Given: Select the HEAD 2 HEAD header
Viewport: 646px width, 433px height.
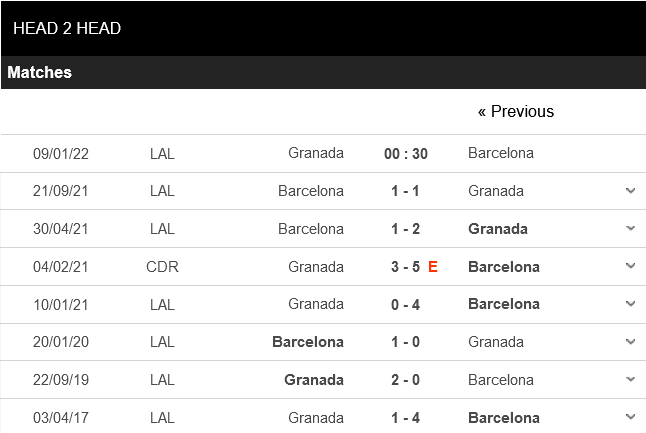Looking at the screenshot, I should click(x=67, y=28).
